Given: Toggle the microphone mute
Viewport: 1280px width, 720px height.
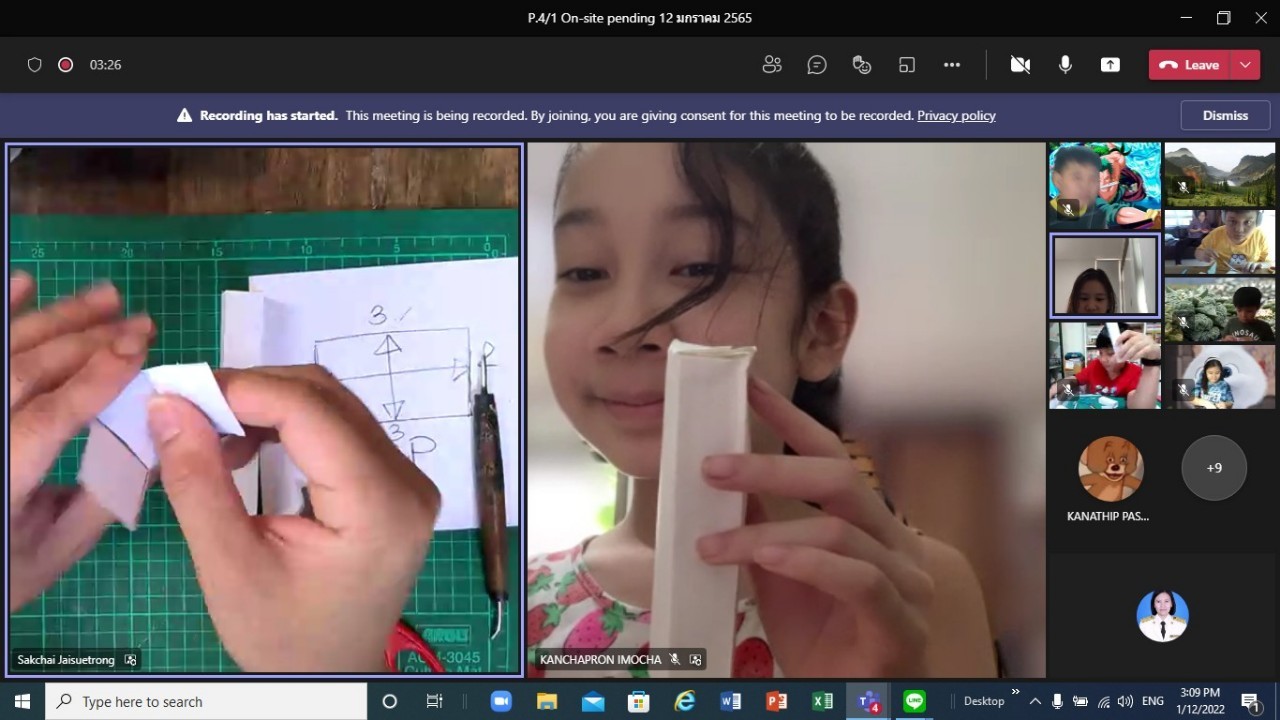Looking at the screenshot, I should coord(1065,65).
